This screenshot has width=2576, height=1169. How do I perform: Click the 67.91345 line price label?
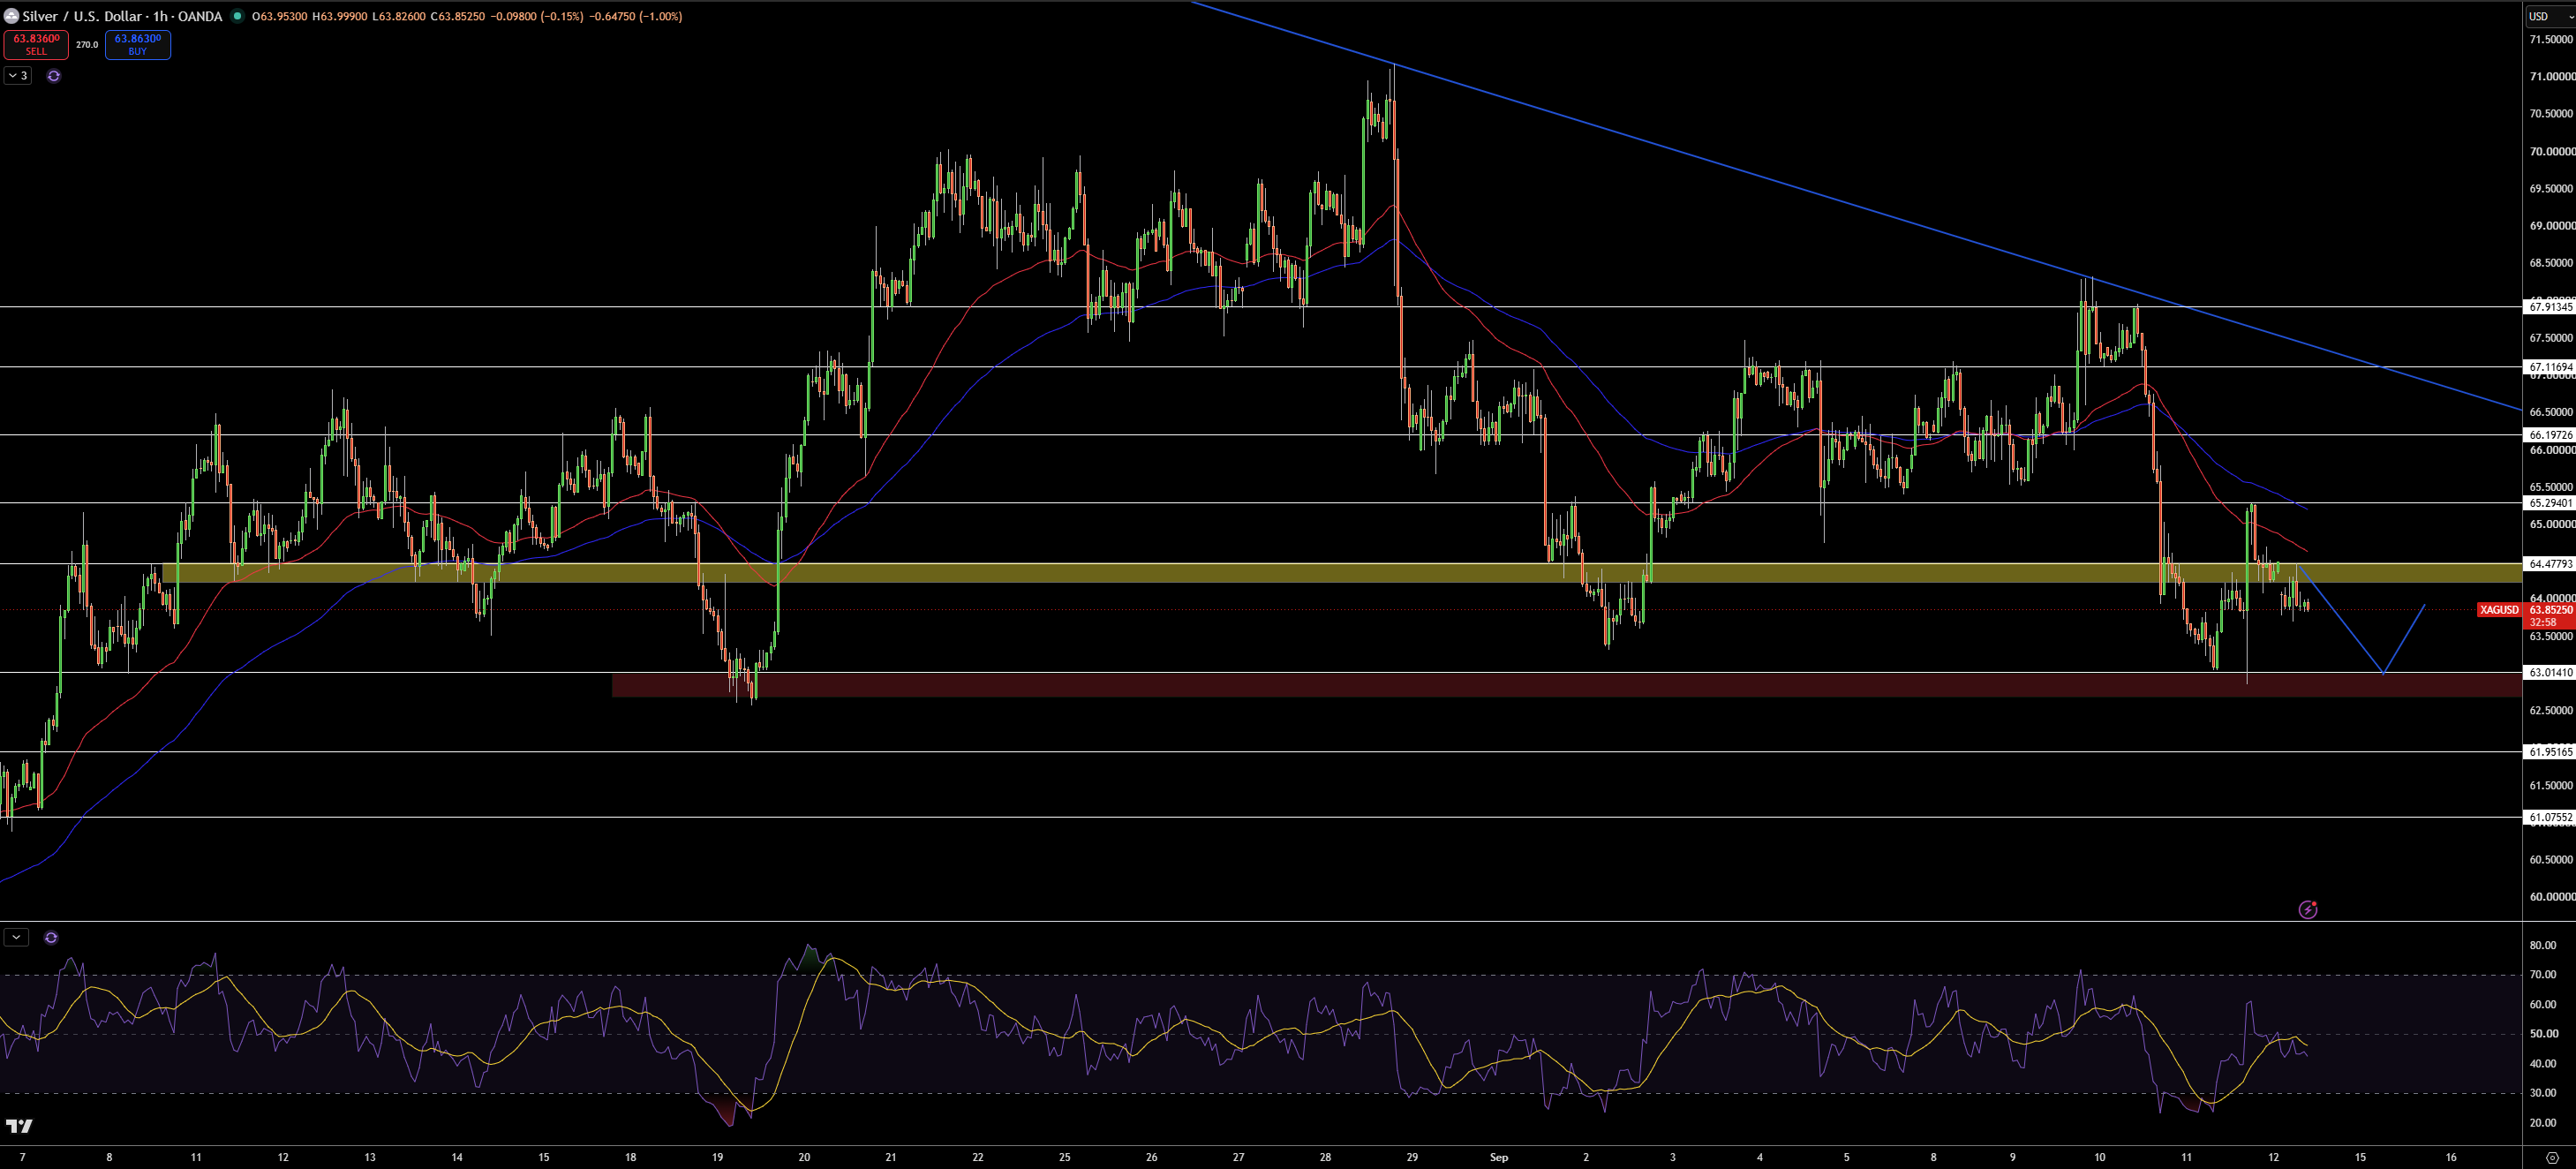(2550, 307)
